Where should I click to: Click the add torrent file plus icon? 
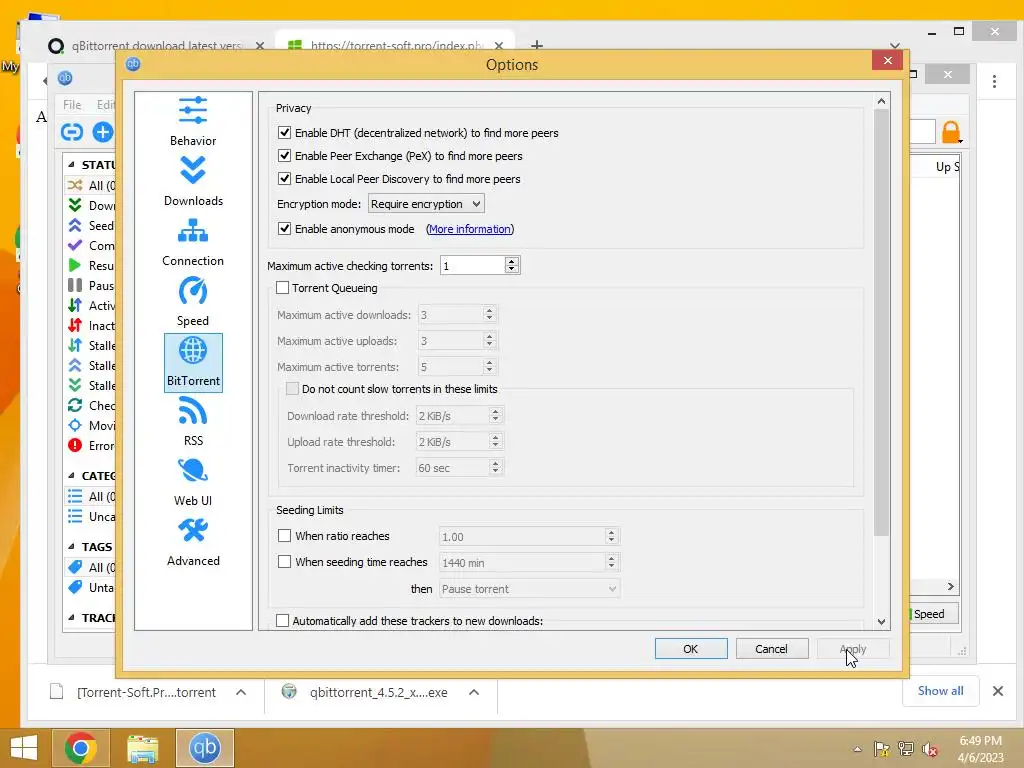[x=103, y=132]
